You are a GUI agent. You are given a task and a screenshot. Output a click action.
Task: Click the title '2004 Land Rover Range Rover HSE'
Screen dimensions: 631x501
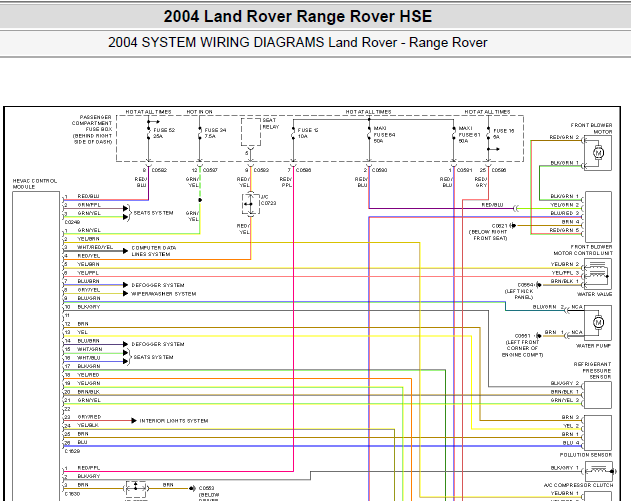[298, 16]
